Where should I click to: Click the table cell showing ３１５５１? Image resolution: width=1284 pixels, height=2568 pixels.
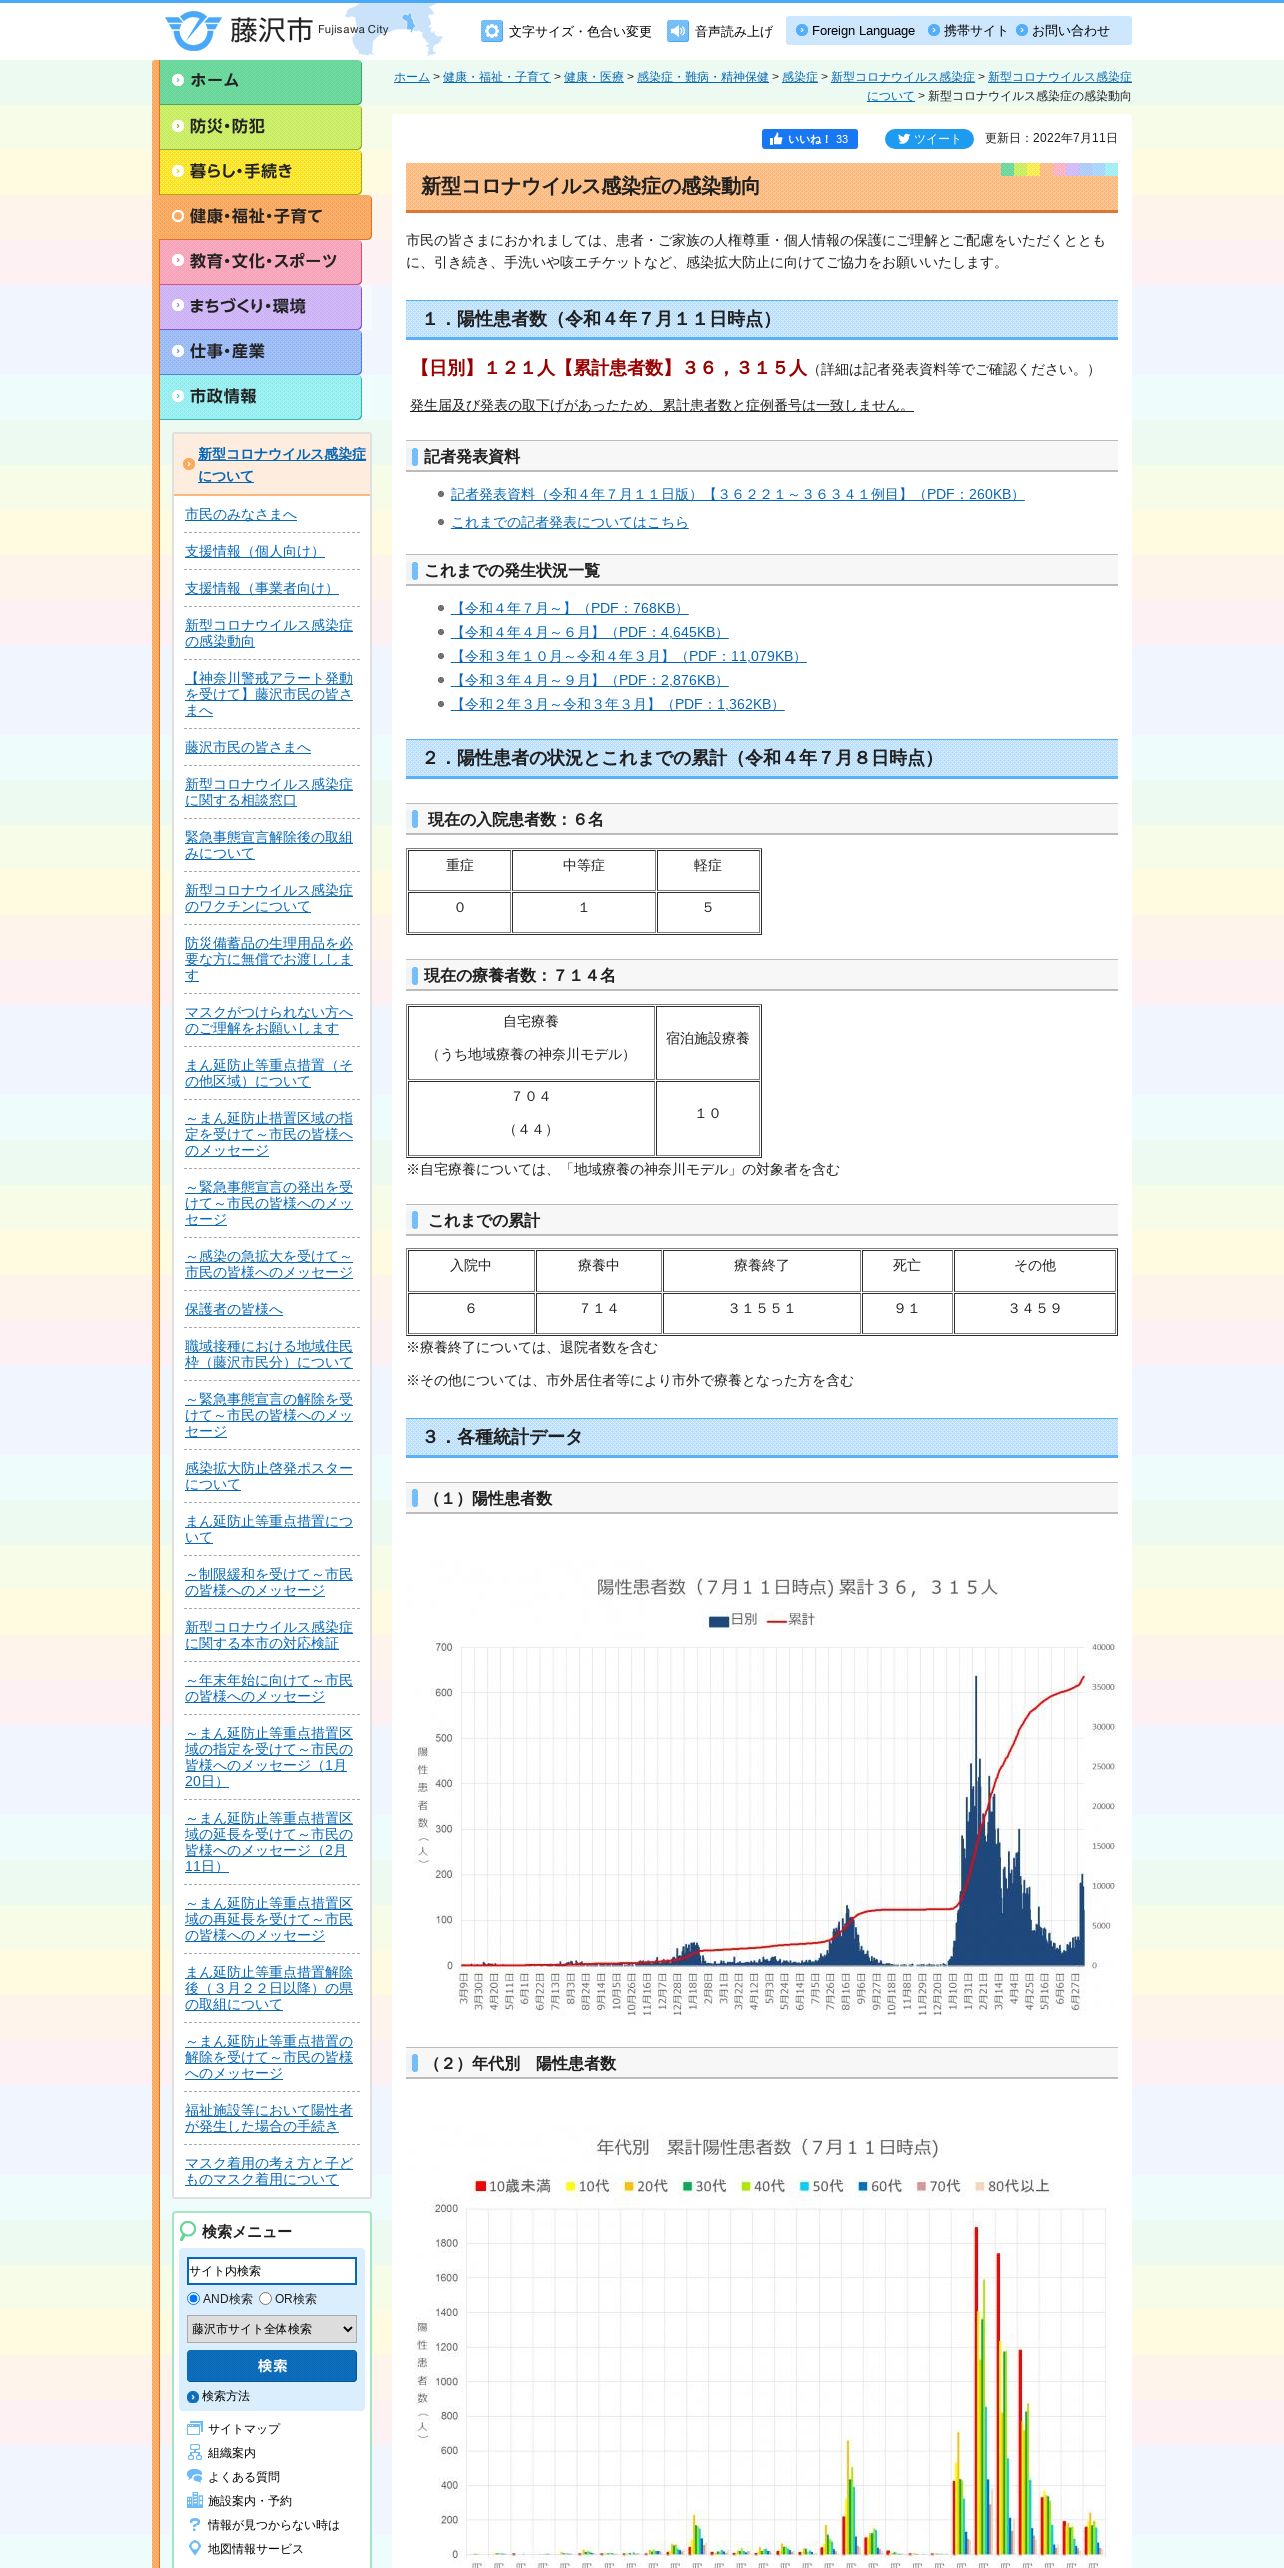click(x=762, y=1313)
